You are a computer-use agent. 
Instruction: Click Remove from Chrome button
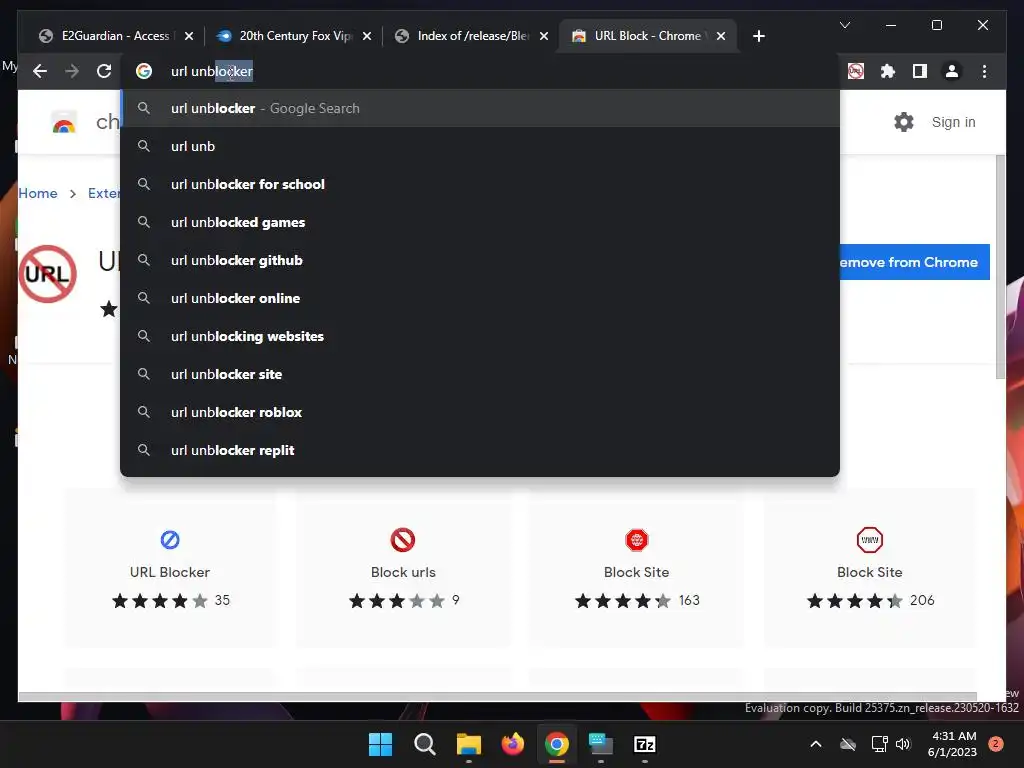point(914,262)
